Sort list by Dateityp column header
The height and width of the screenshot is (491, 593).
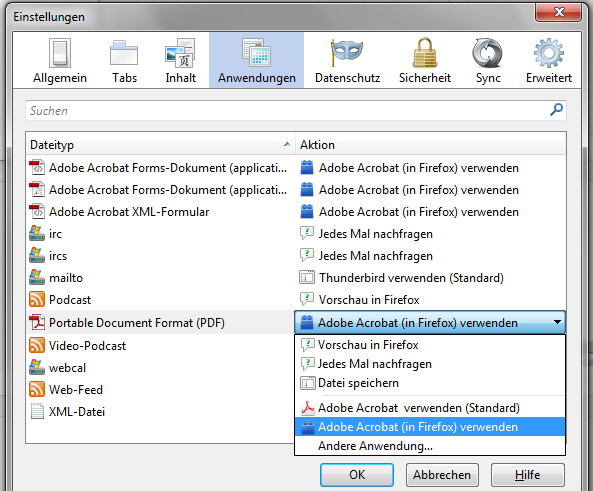160,145
